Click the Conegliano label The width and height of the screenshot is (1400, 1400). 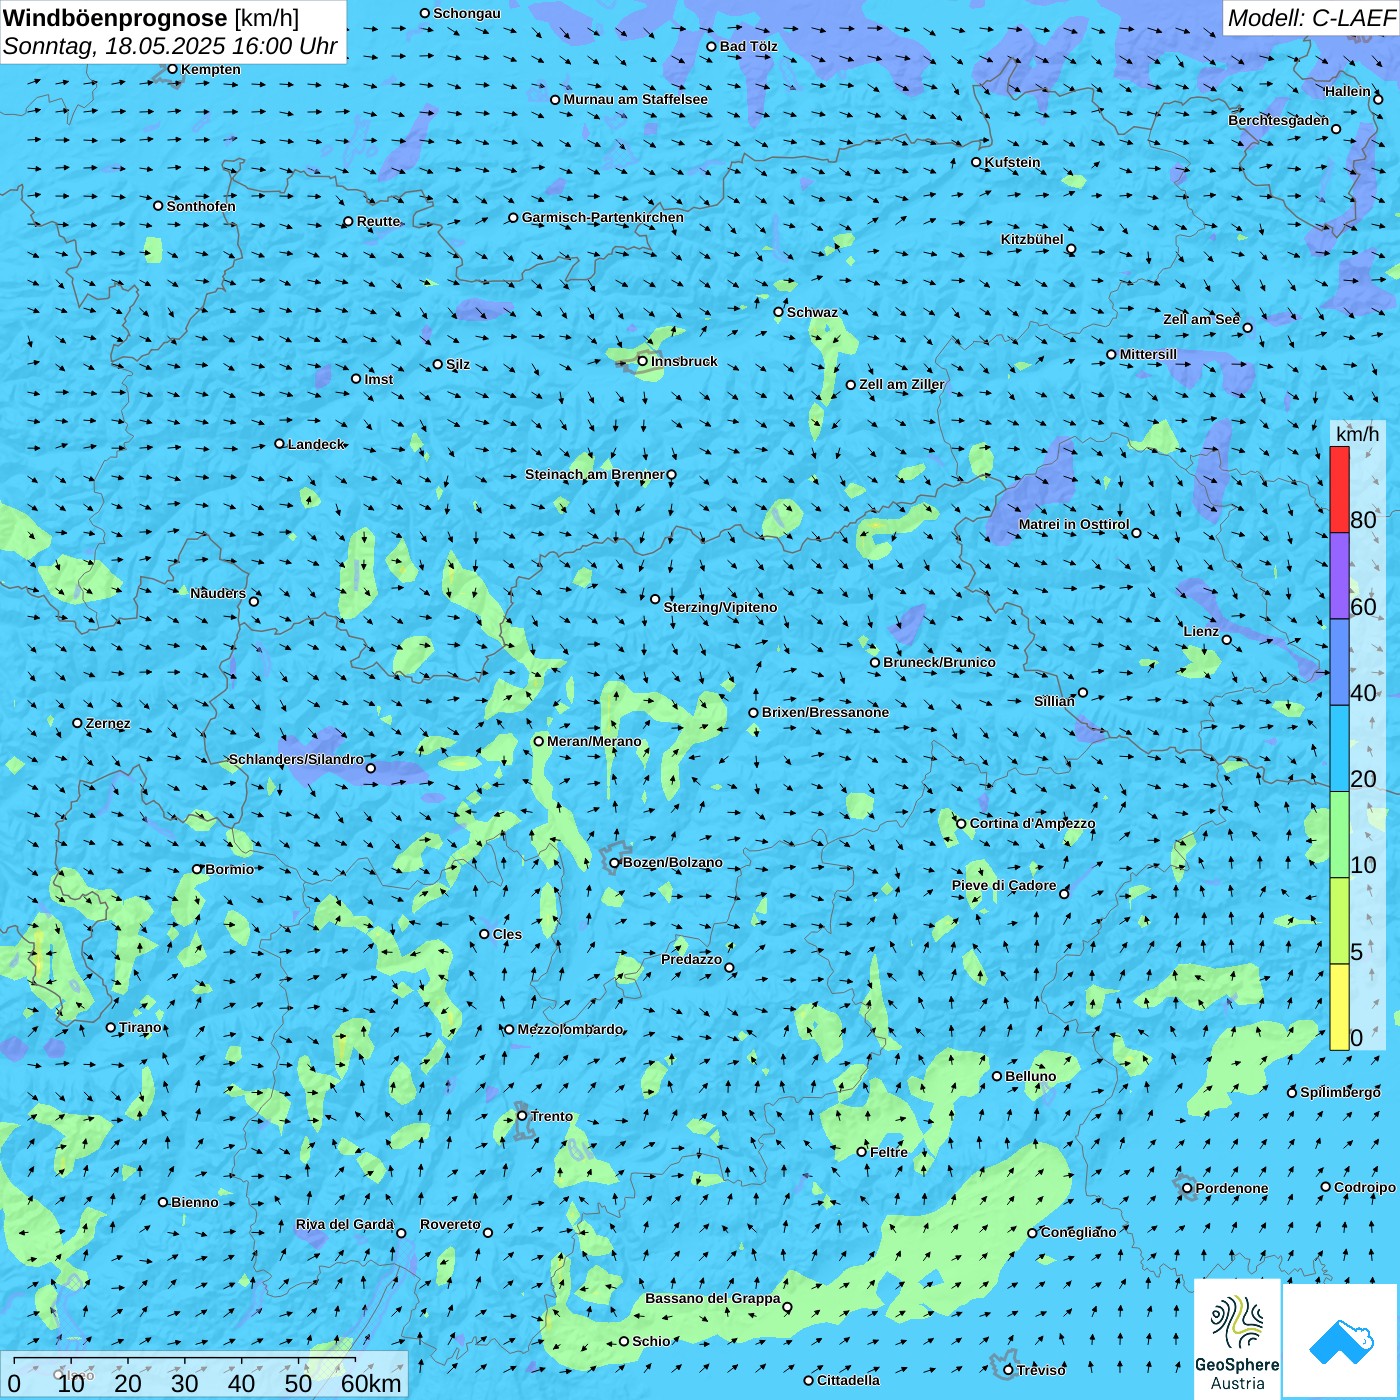[x=1079, y=1232]
